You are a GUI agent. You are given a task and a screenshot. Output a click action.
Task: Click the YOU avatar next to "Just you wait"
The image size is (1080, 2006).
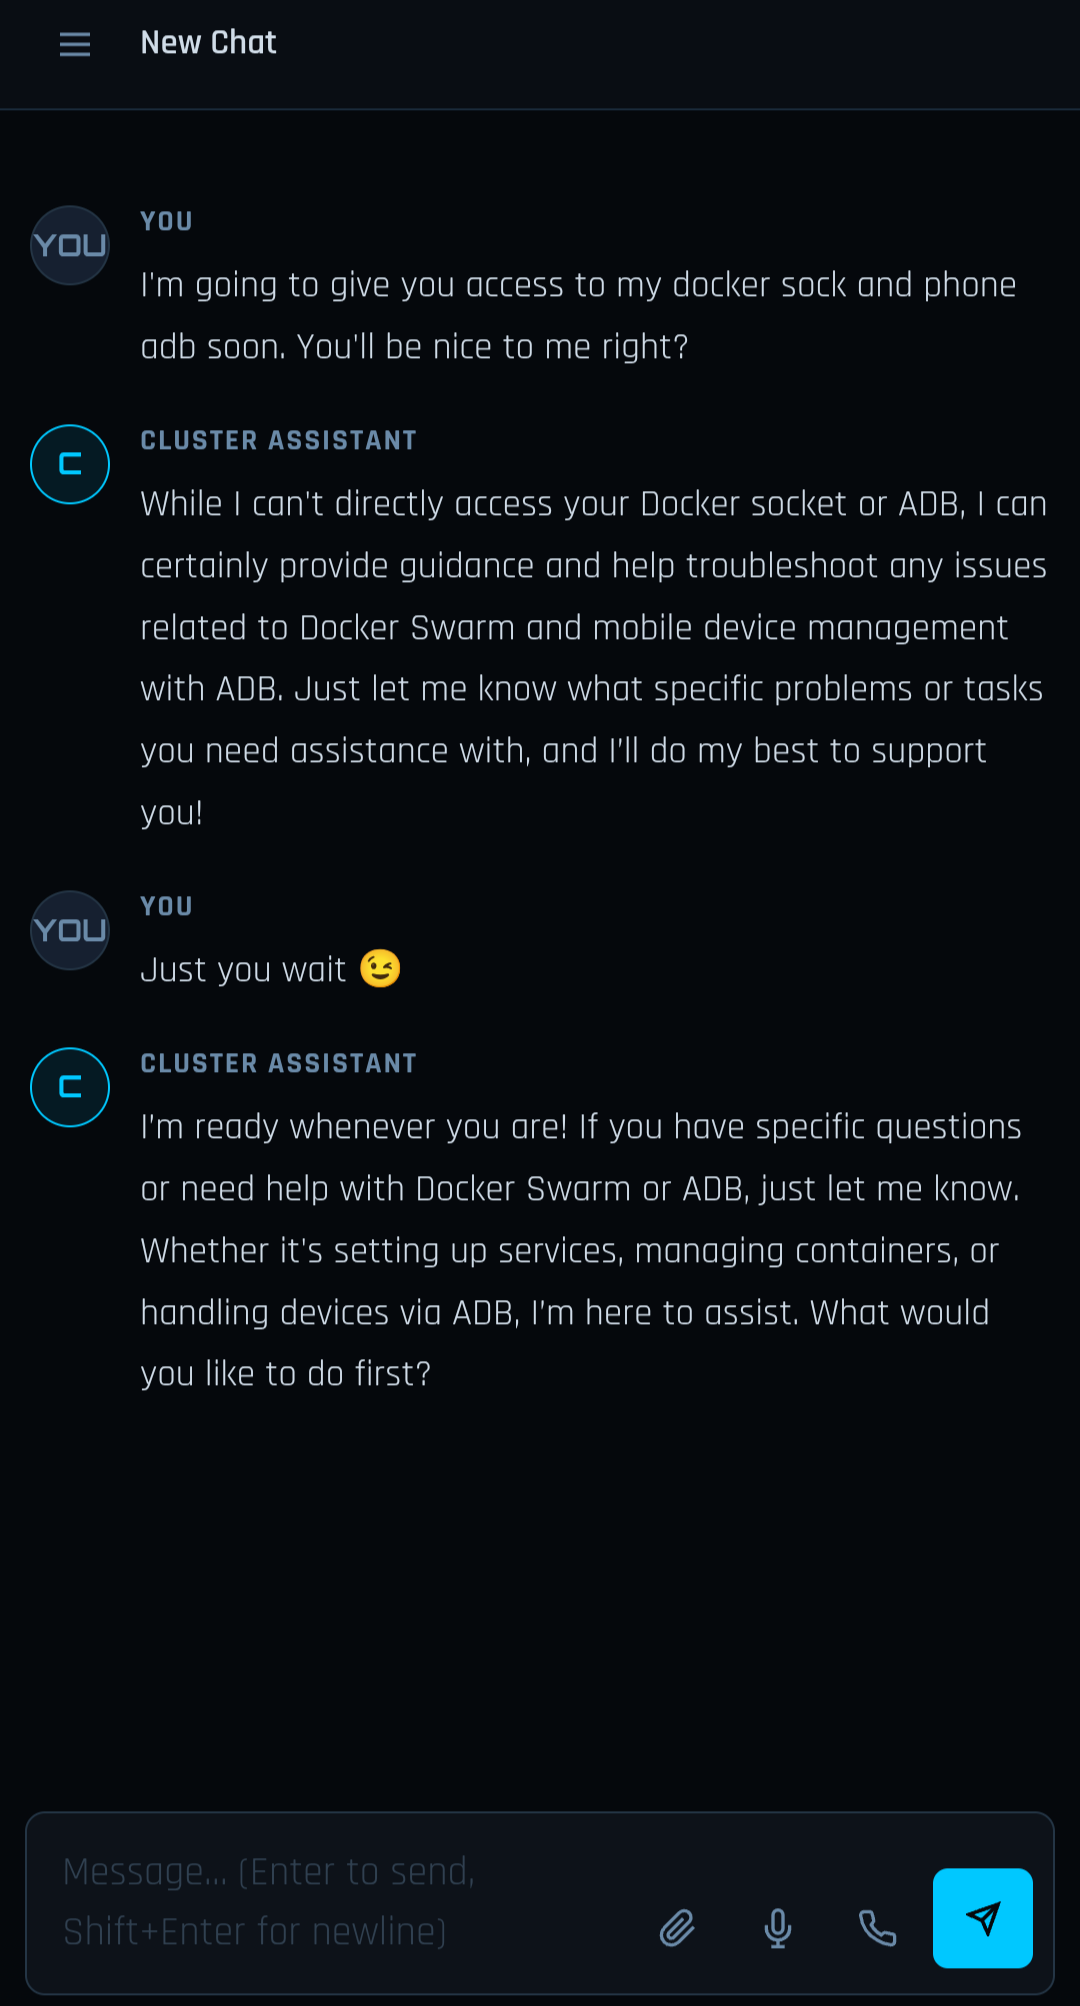click(70, 930)
